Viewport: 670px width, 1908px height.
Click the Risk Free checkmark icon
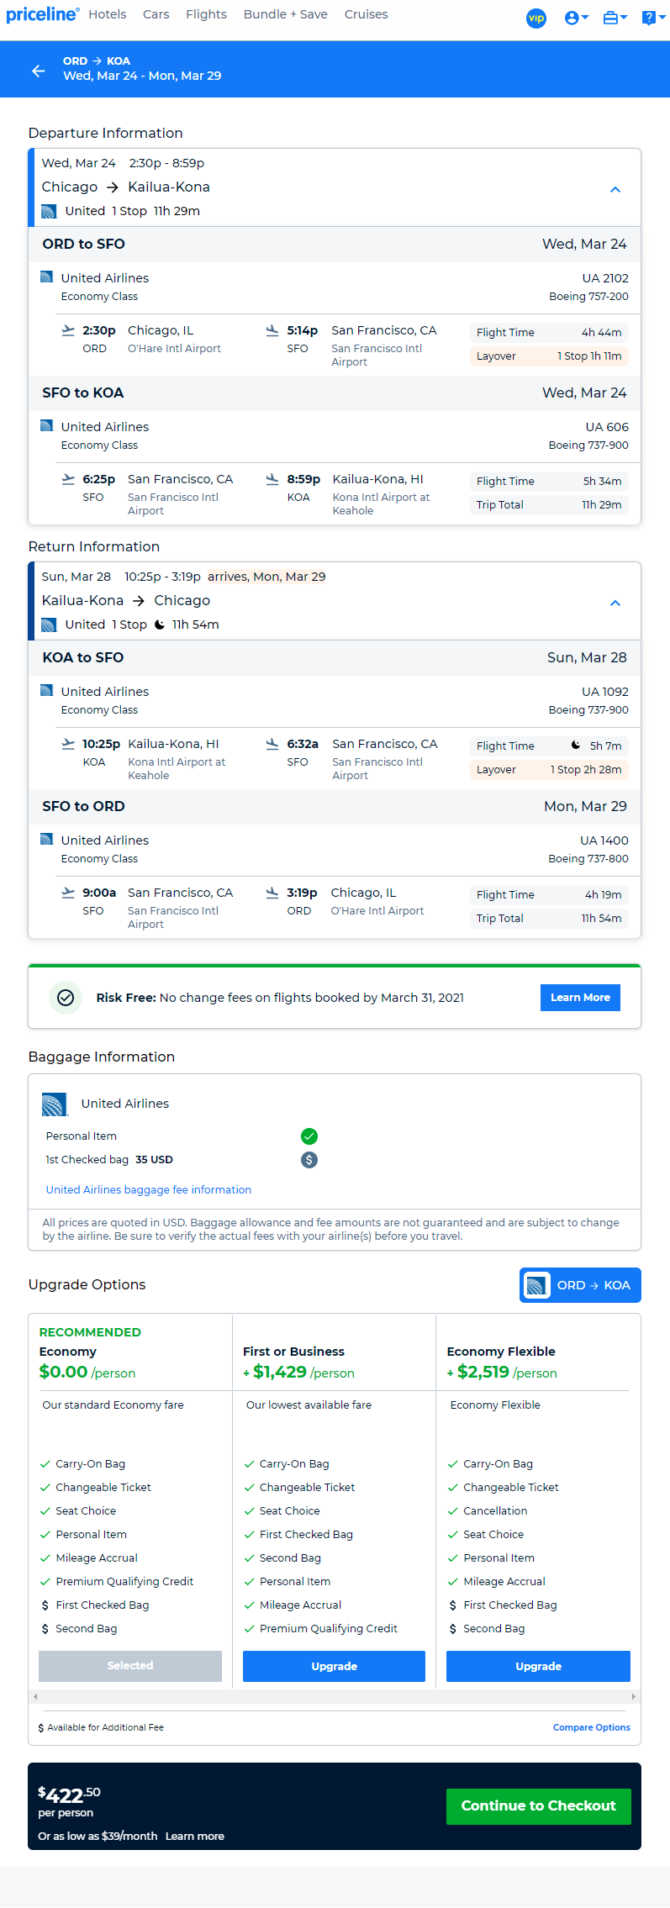tap(66, 997)
